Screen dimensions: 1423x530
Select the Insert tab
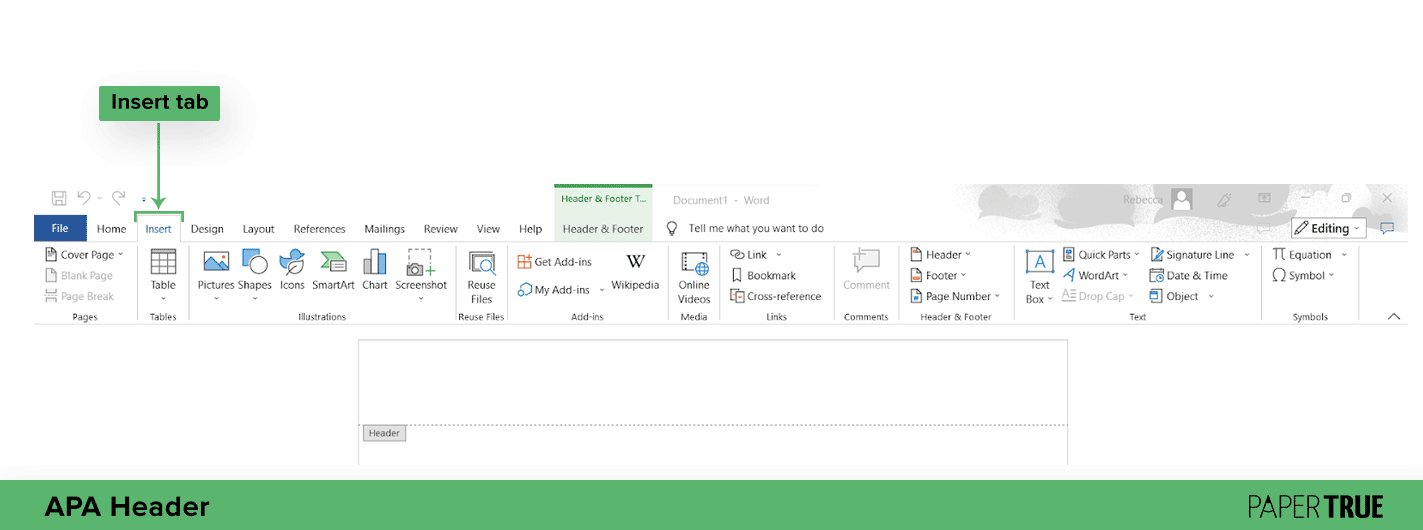pos(159,229)
